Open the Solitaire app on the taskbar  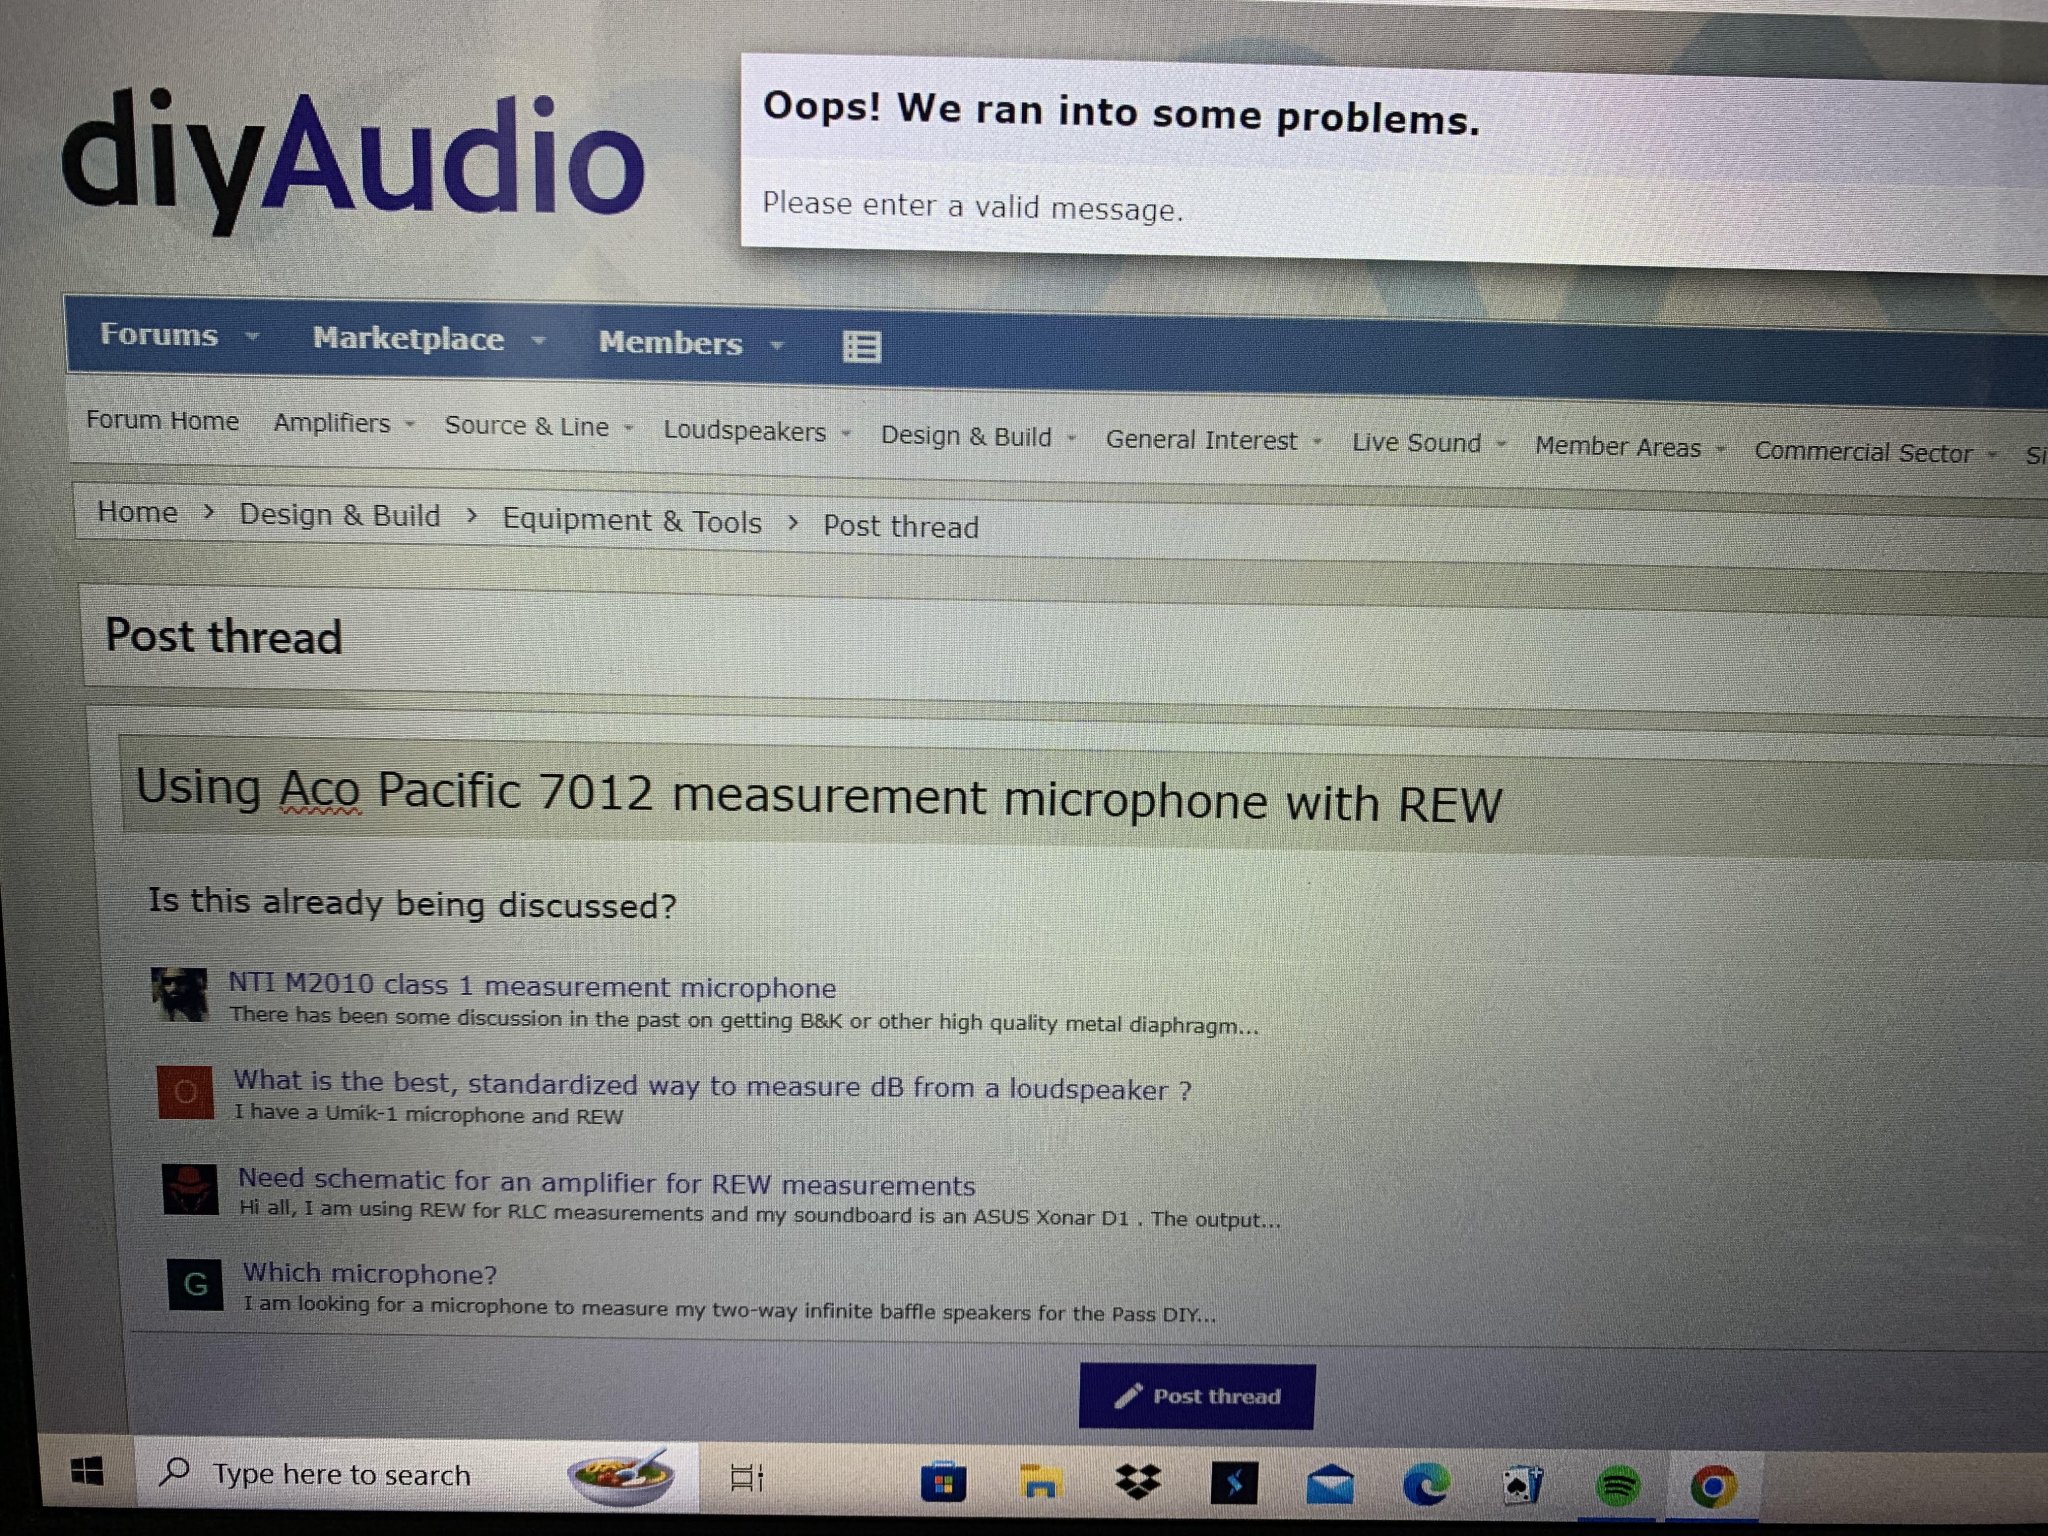tap(1523, 1486)
